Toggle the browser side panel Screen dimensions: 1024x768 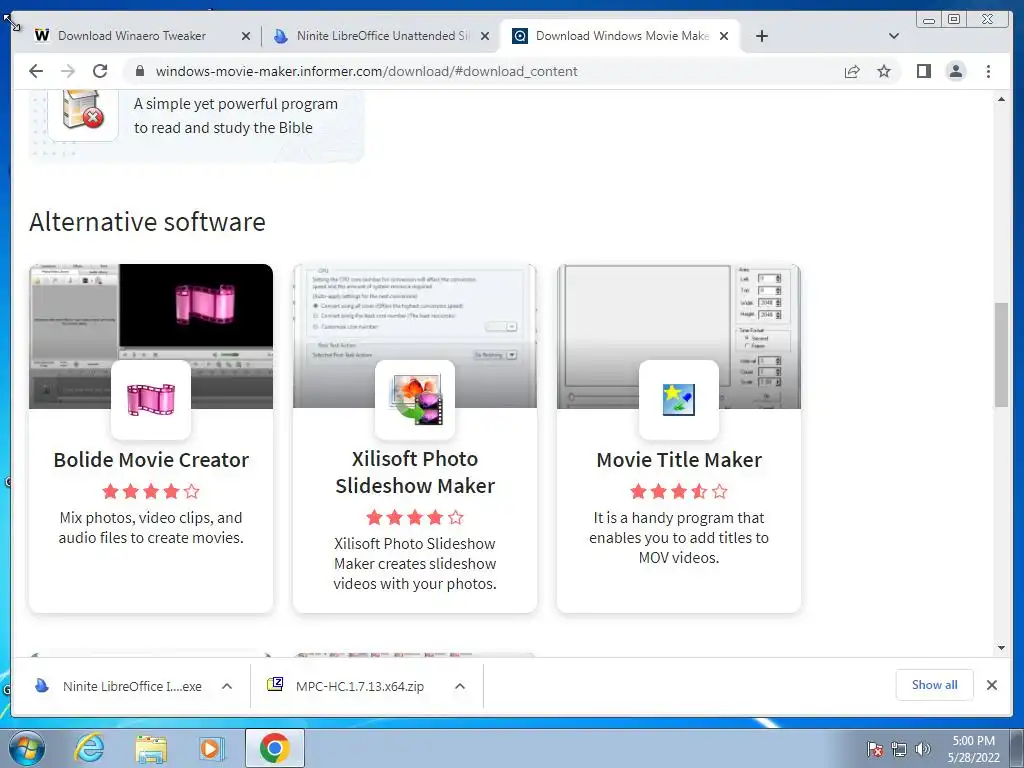923,71
